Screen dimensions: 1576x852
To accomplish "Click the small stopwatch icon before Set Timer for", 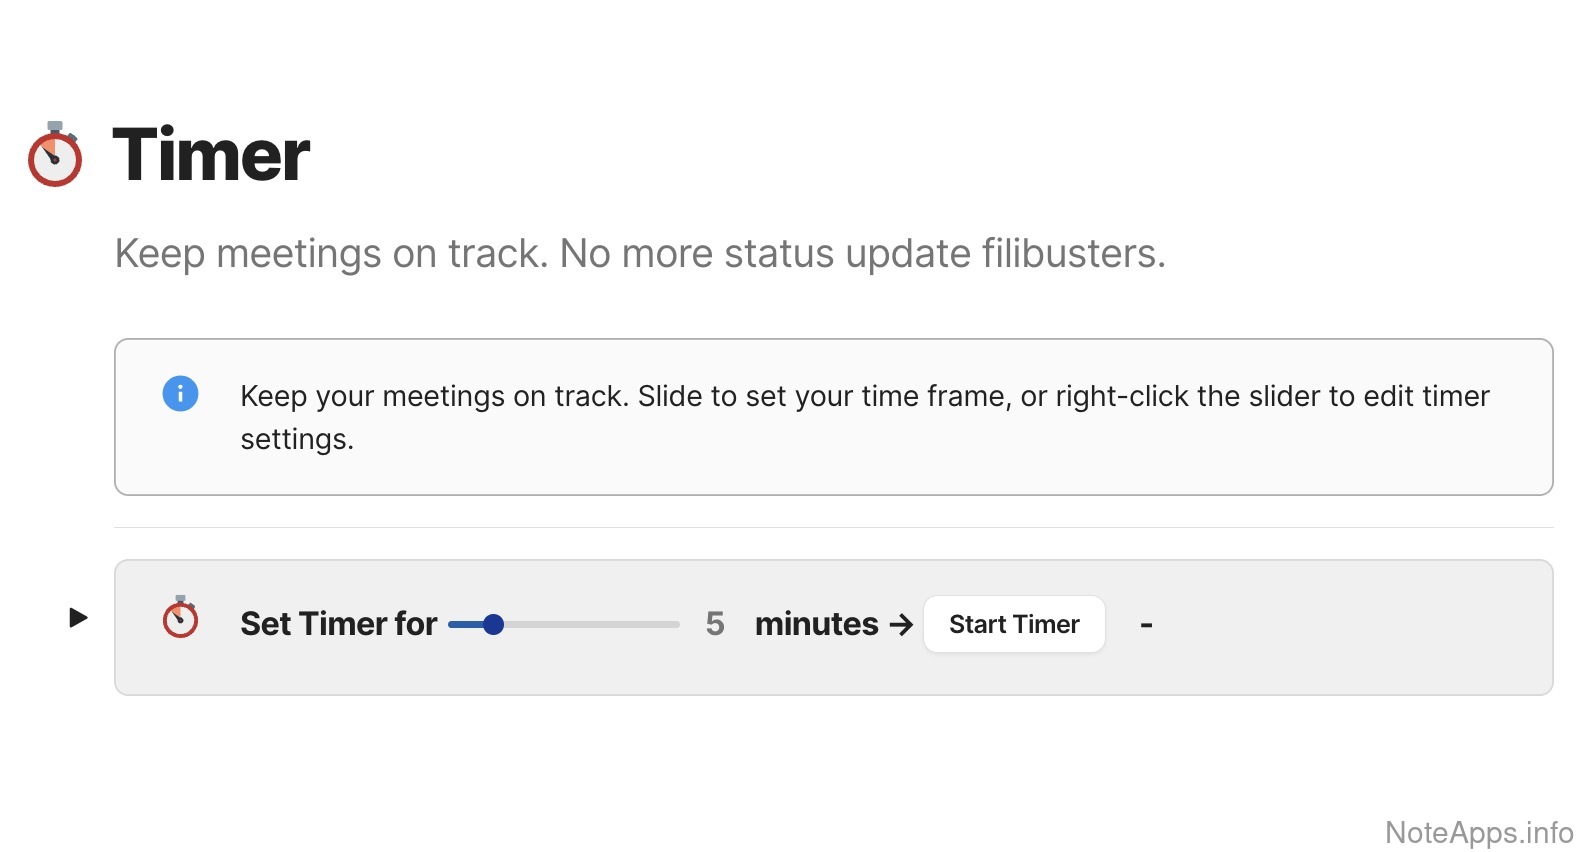I will 180,618.
